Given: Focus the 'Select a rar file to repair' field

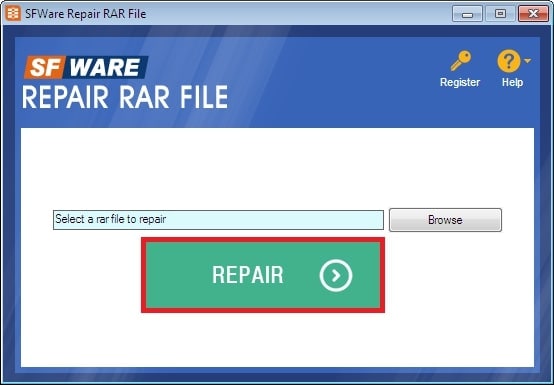Looking at the screenshot, I should coord(218,220).
